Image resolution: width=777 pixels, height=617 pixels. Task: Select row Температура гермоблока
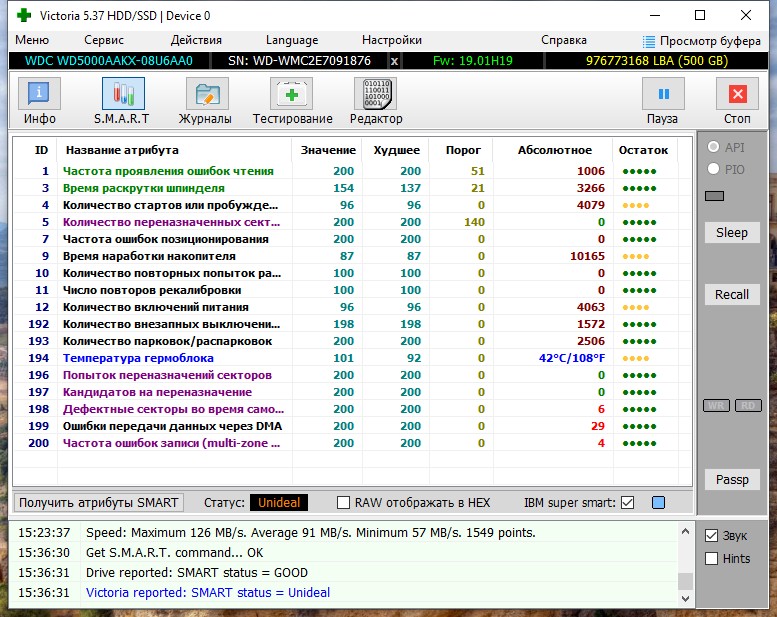click(353, 358)
